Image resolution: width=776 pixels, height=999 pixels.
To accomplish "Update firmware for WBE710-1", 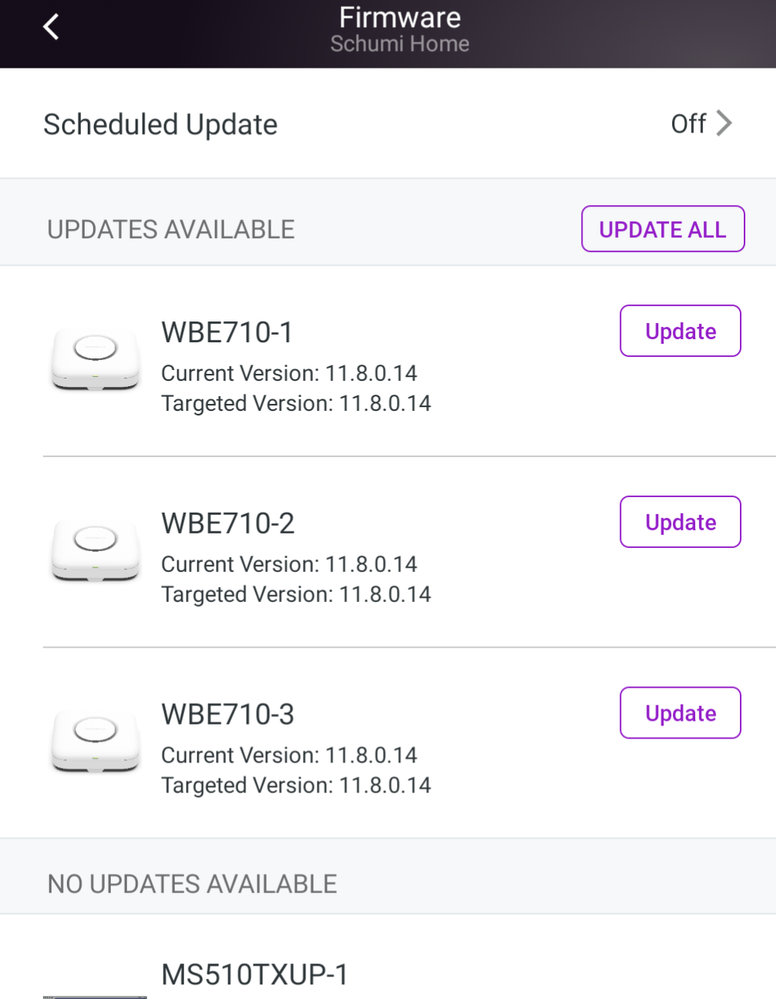I will pos(680,331).
